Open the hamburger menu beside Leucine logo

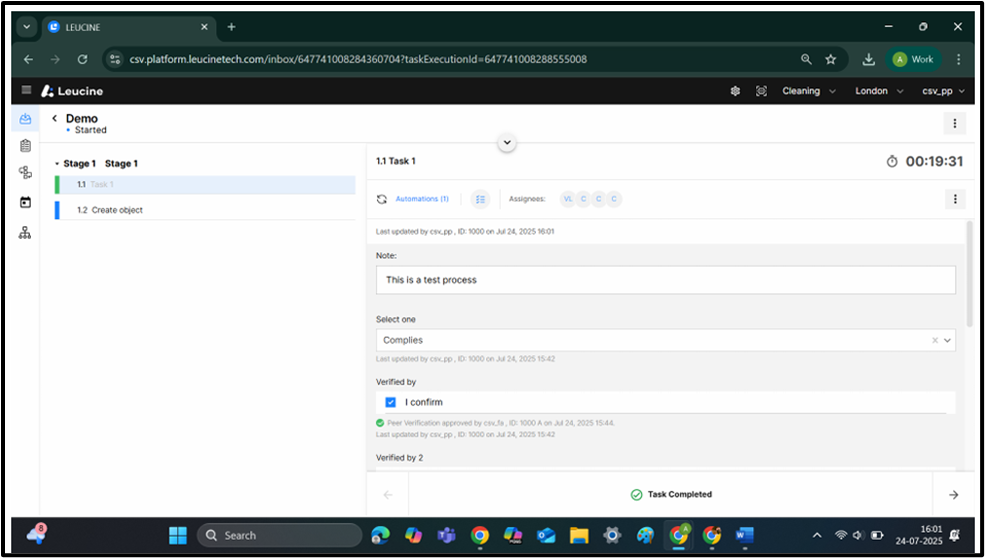[26, 91]
